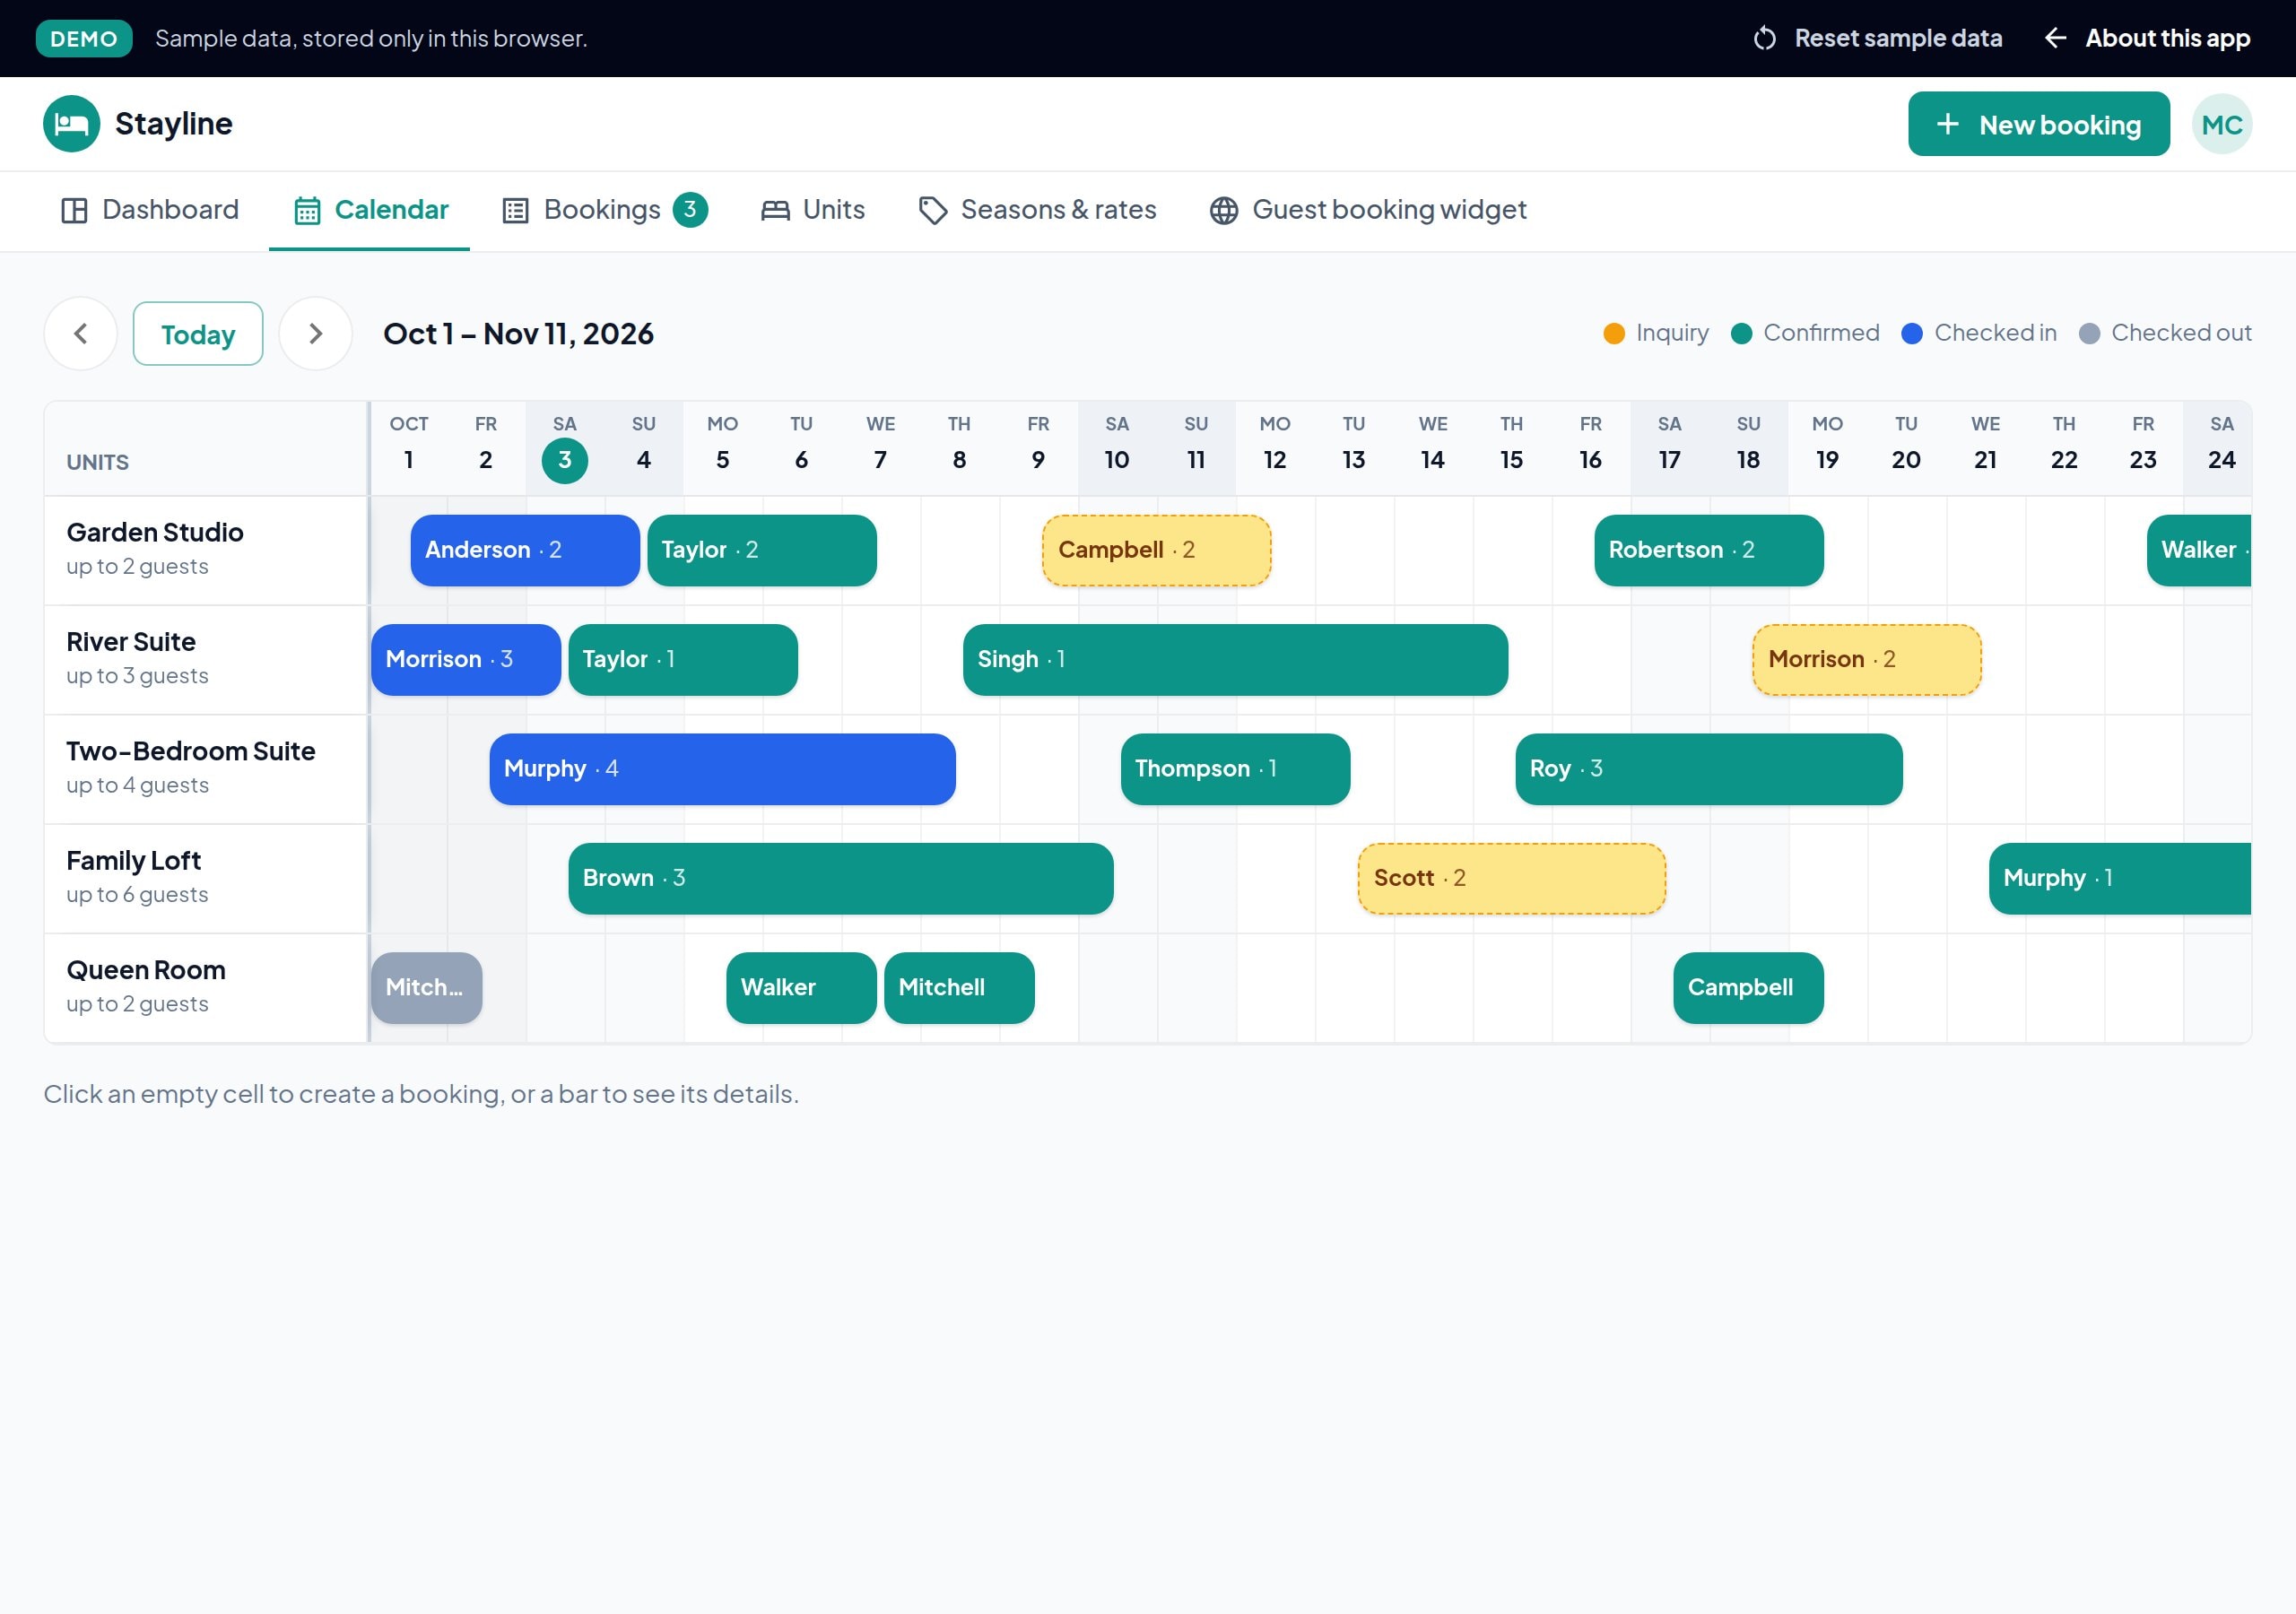Click the Calendar tab icon
The height and width of the screenshot is (1614, 2296).
click(x=307, y=211)
